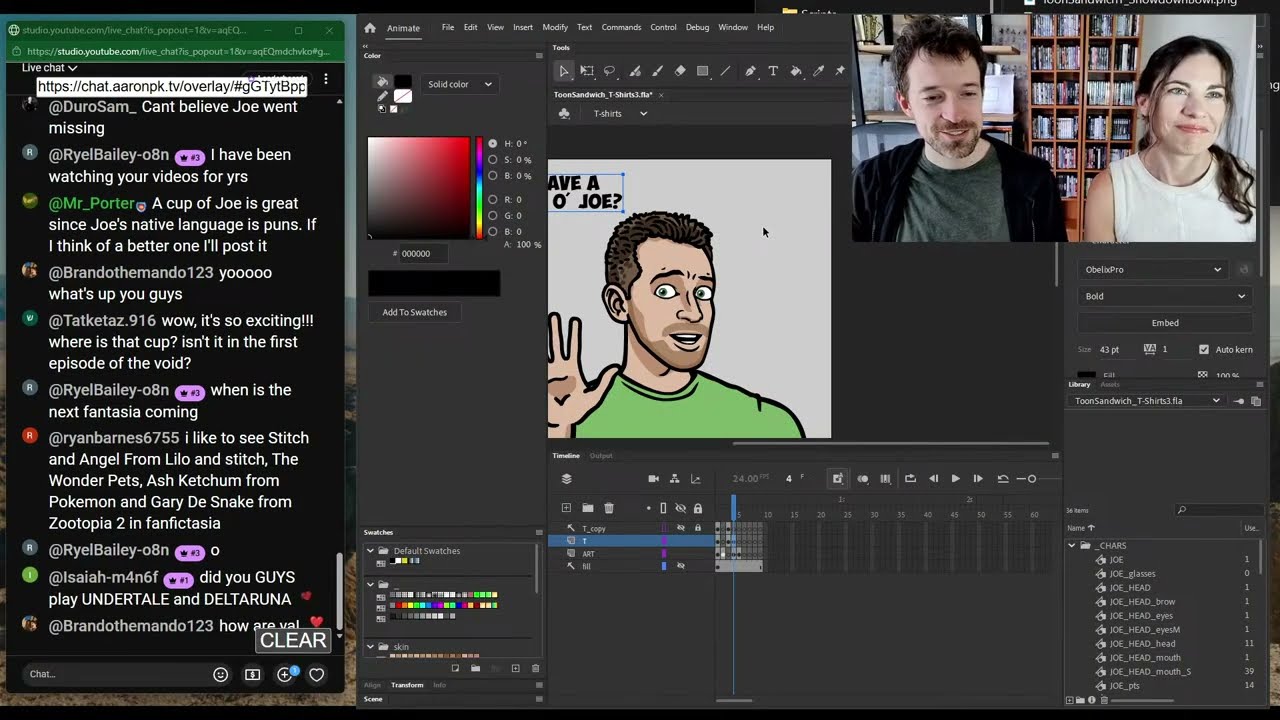Add a camera layer in timeline

point(653,479)
